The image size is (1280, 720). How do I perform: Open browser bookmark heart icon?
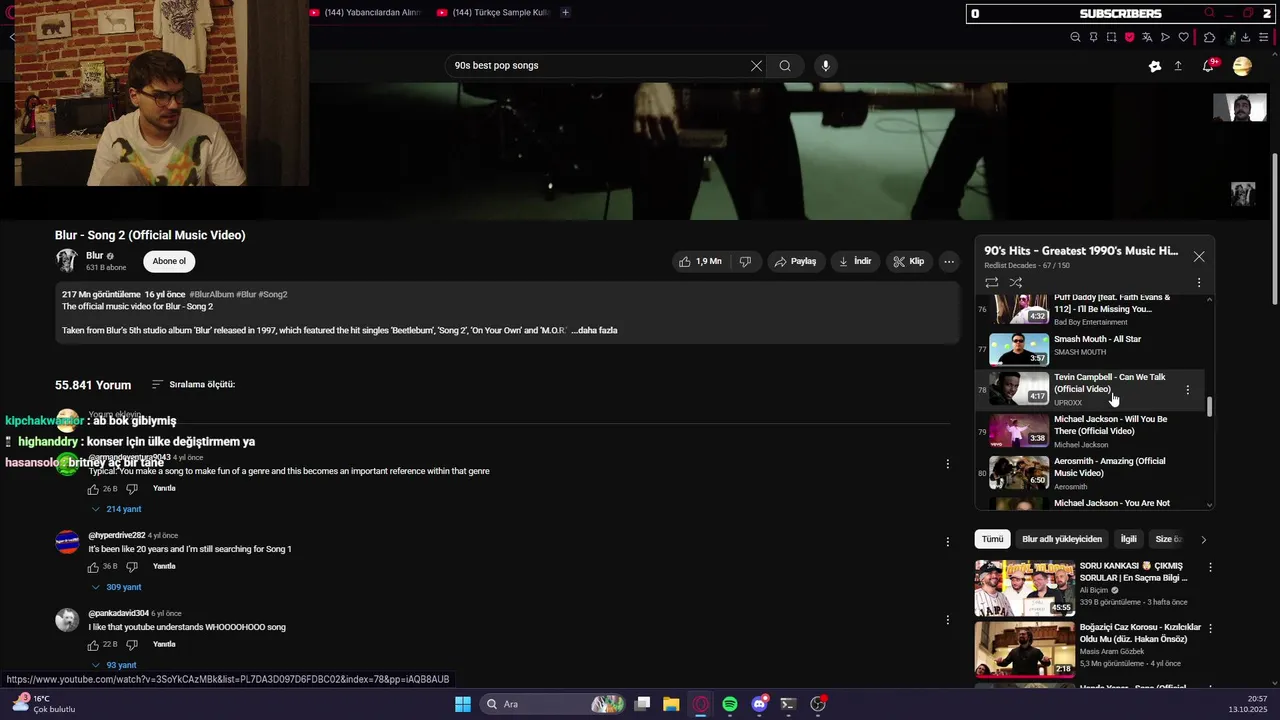[x=1183, y=37]
